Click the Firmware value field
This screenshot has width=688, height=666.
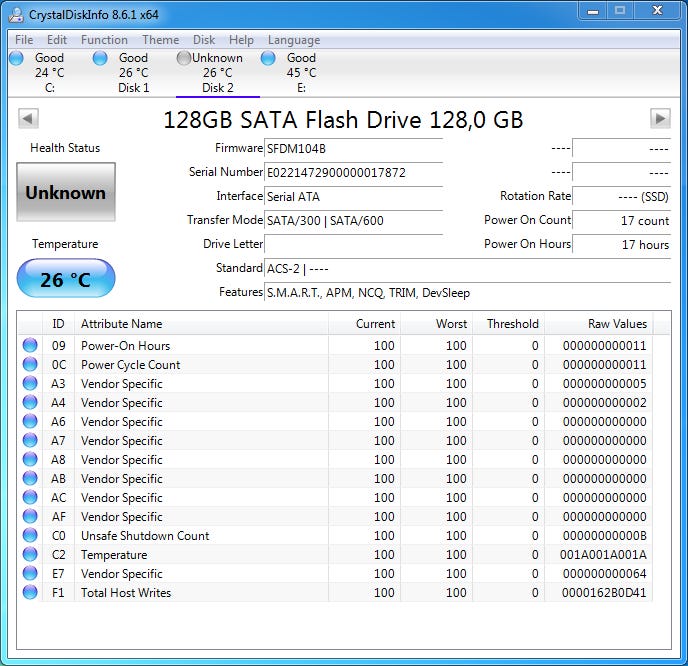click(x=353, y=148)
